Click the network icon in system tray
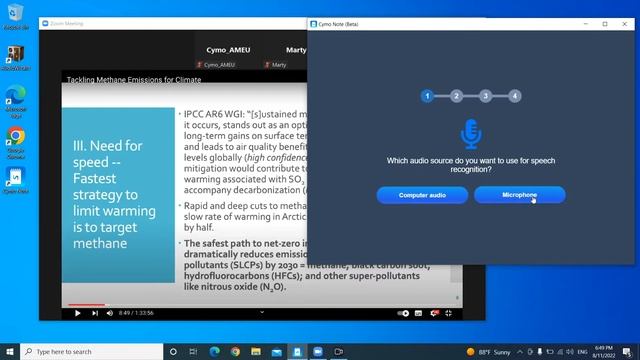 (560, 352)
